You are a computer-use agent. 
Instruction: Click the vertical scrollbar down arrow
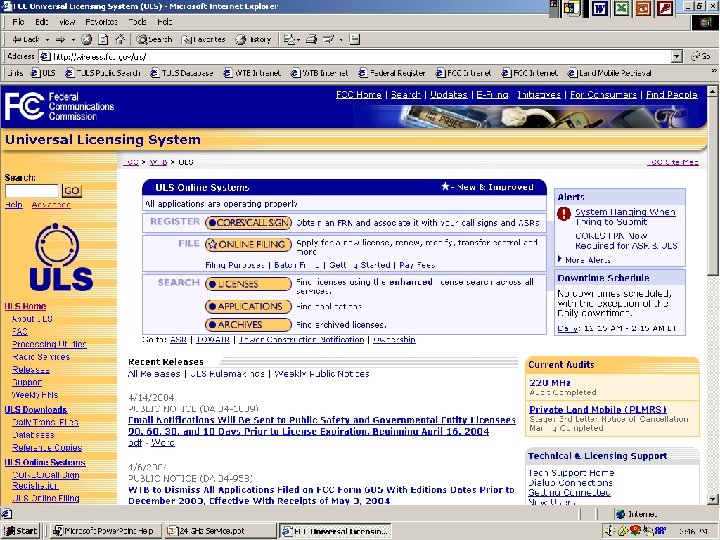712,499
